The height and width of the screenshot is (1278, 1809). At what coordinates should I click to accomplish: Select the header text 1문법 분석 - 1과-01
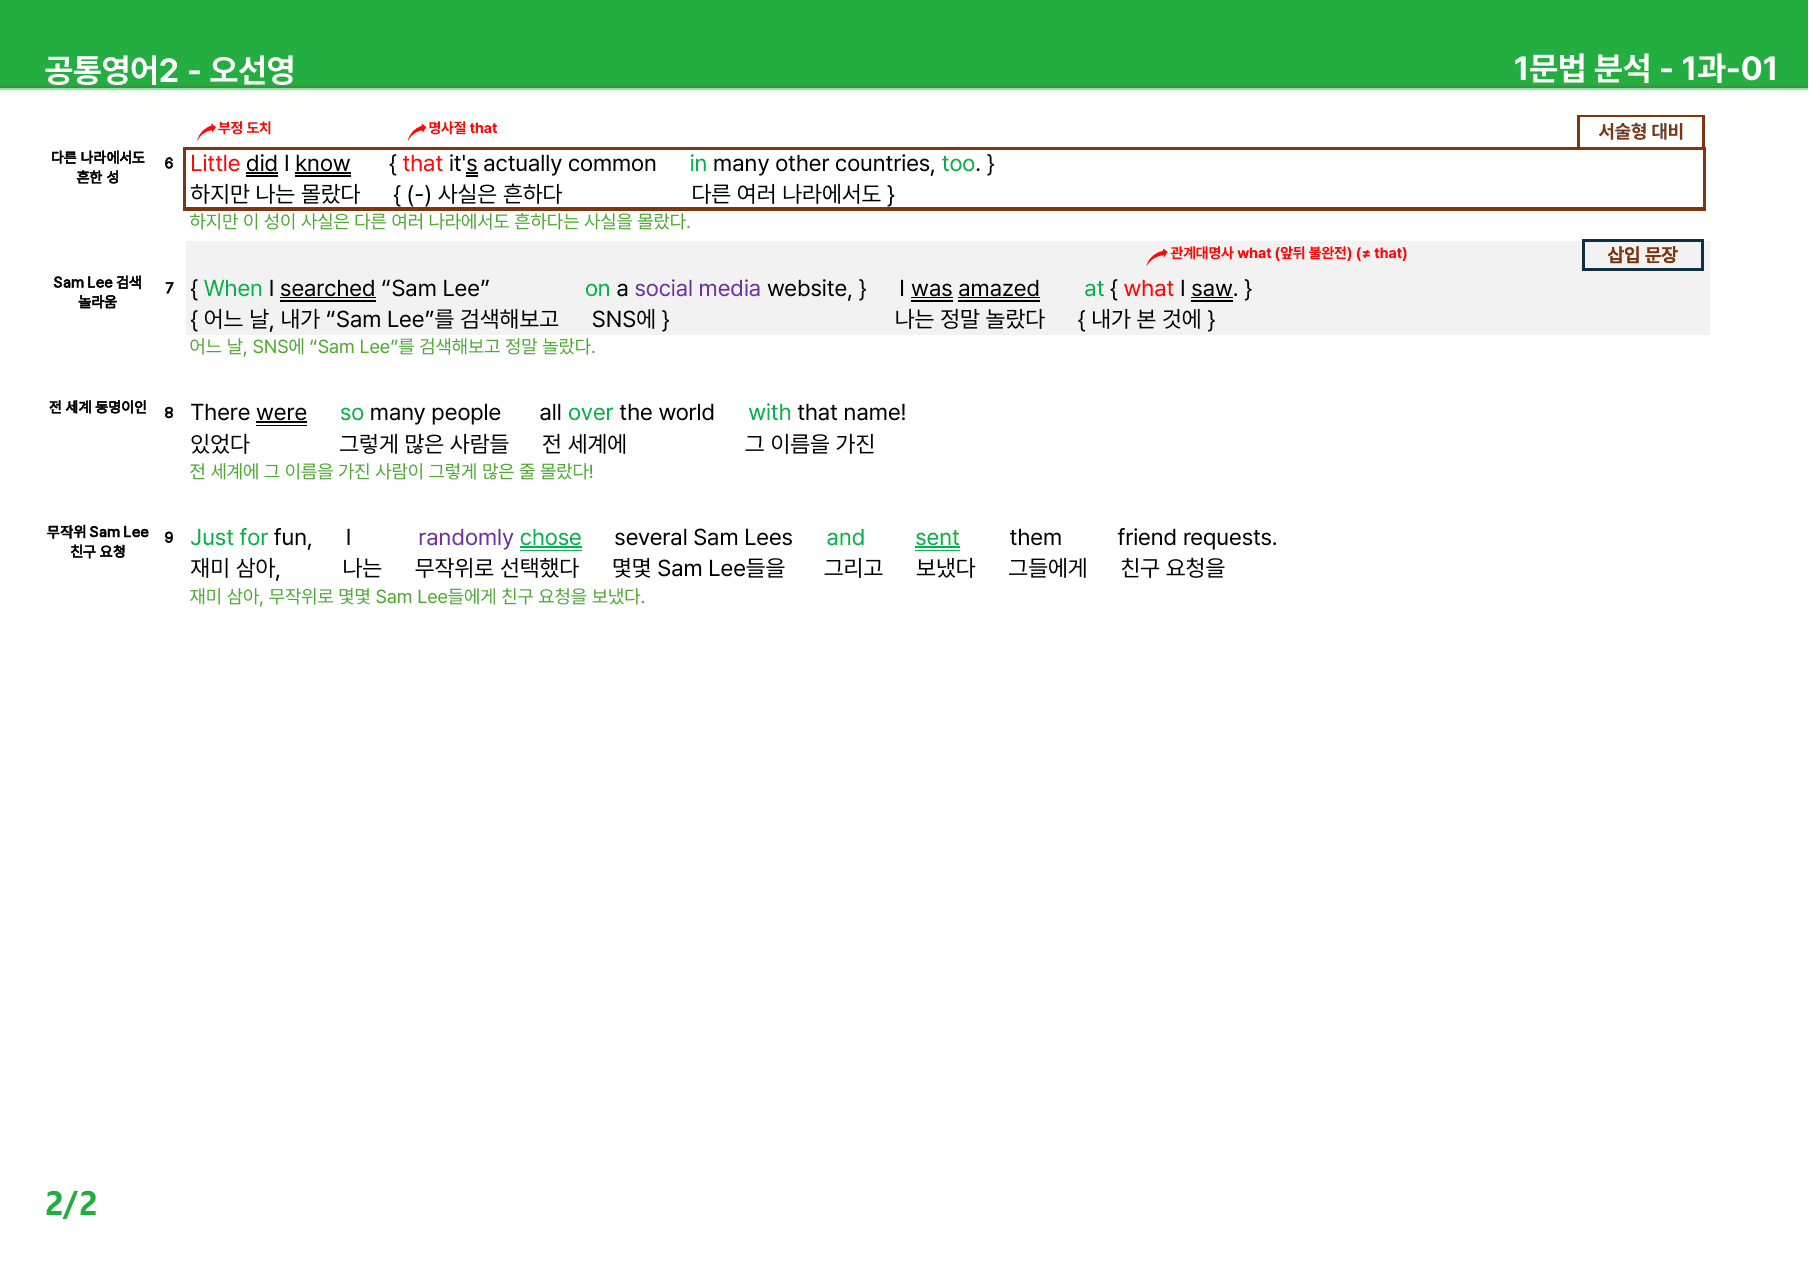click(x=1645, y=68)
